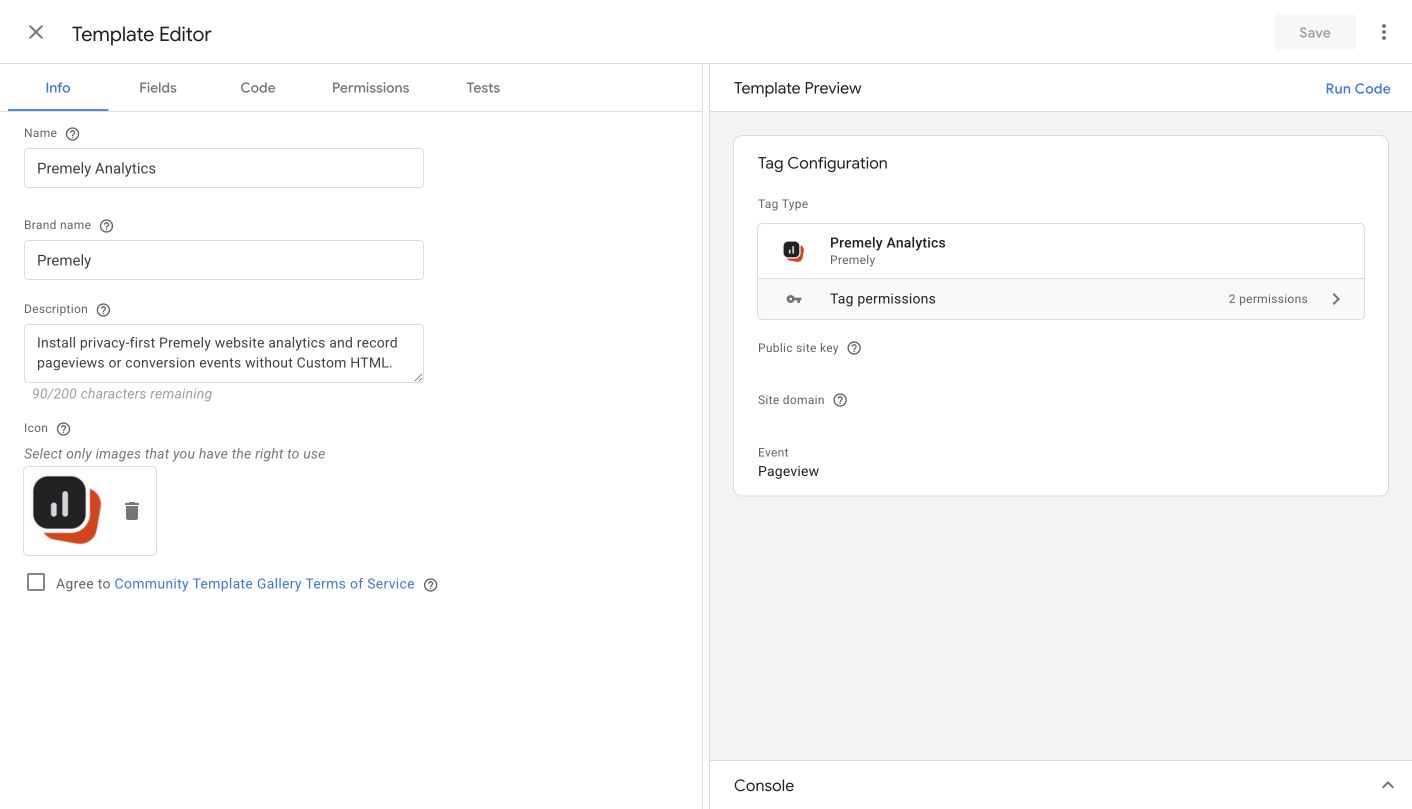1412x809 pixels.
Task: Check the Agree to Terms of Service checkbox
Action: click(x=36, y=582)
